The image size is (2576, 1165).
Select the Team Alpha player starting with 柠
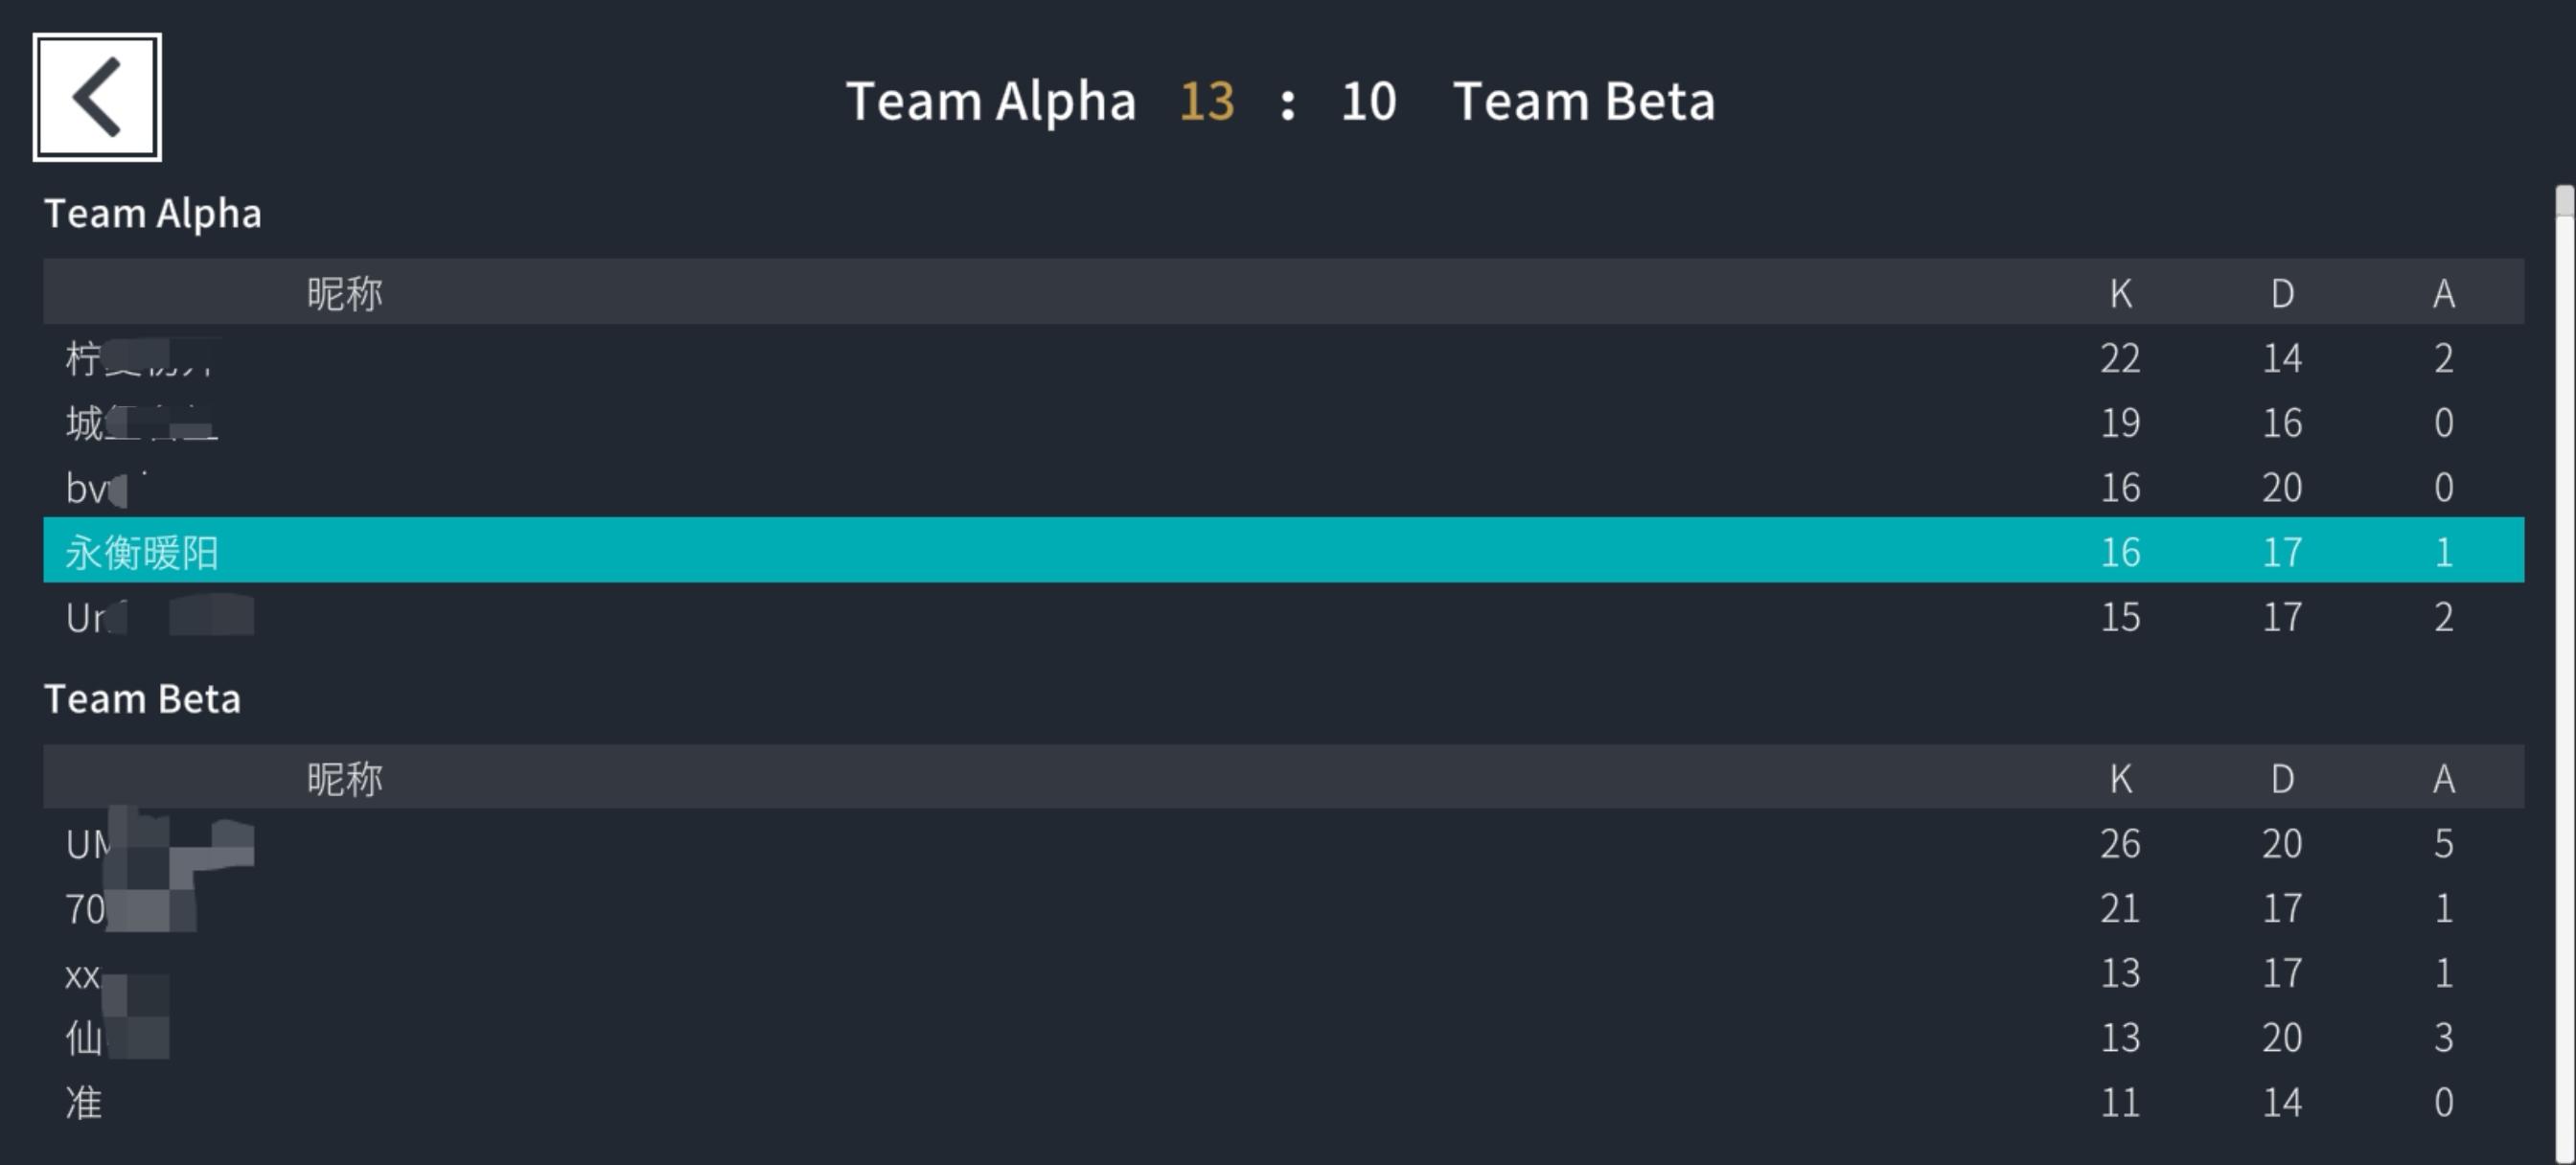pos(140,358)
